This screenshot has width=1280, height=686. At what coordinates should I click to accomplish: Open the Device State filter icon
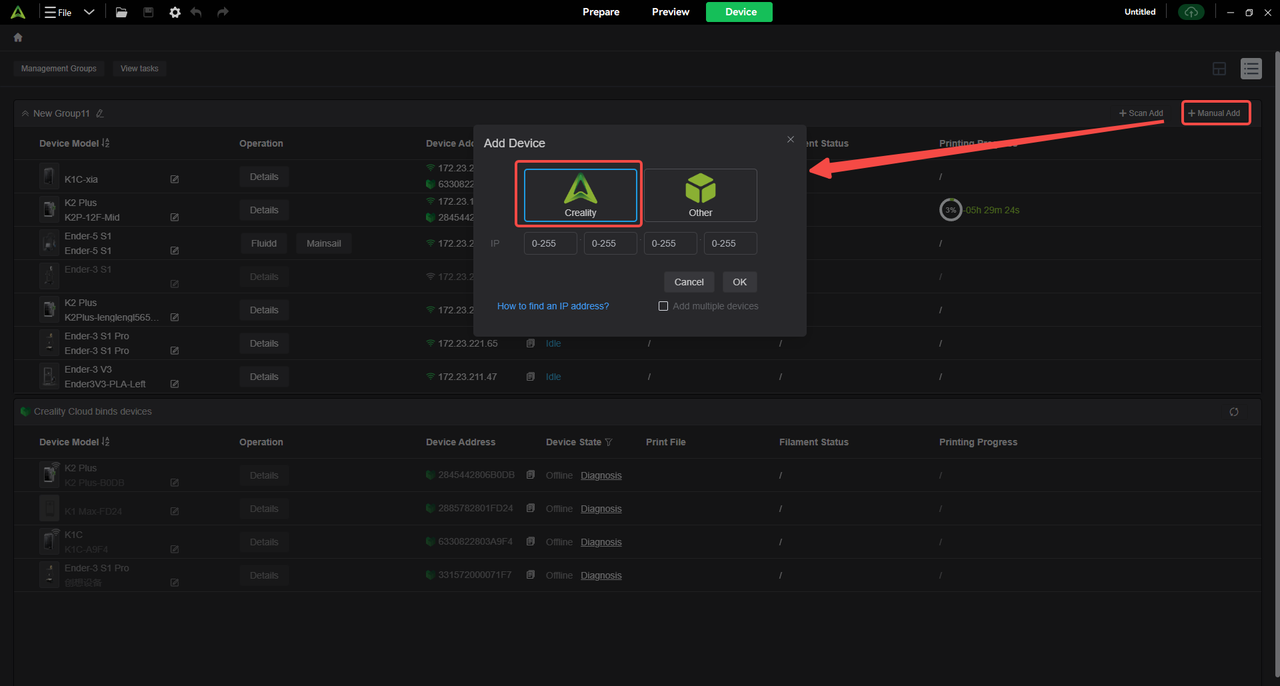click(608, 442)
